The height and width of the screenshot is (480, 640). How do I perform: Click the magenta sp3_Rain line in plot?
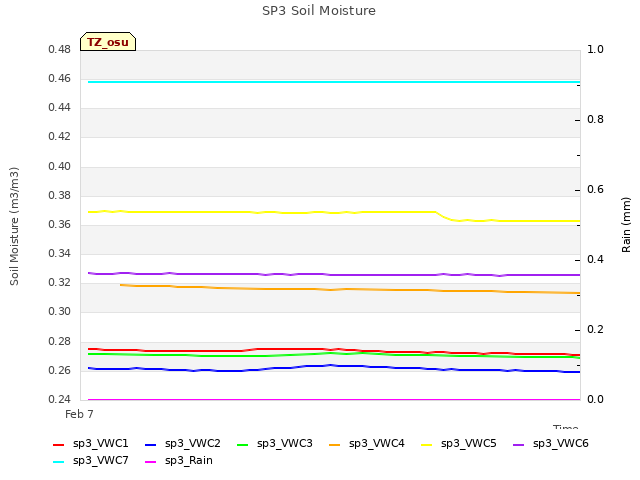pos(334,400)
